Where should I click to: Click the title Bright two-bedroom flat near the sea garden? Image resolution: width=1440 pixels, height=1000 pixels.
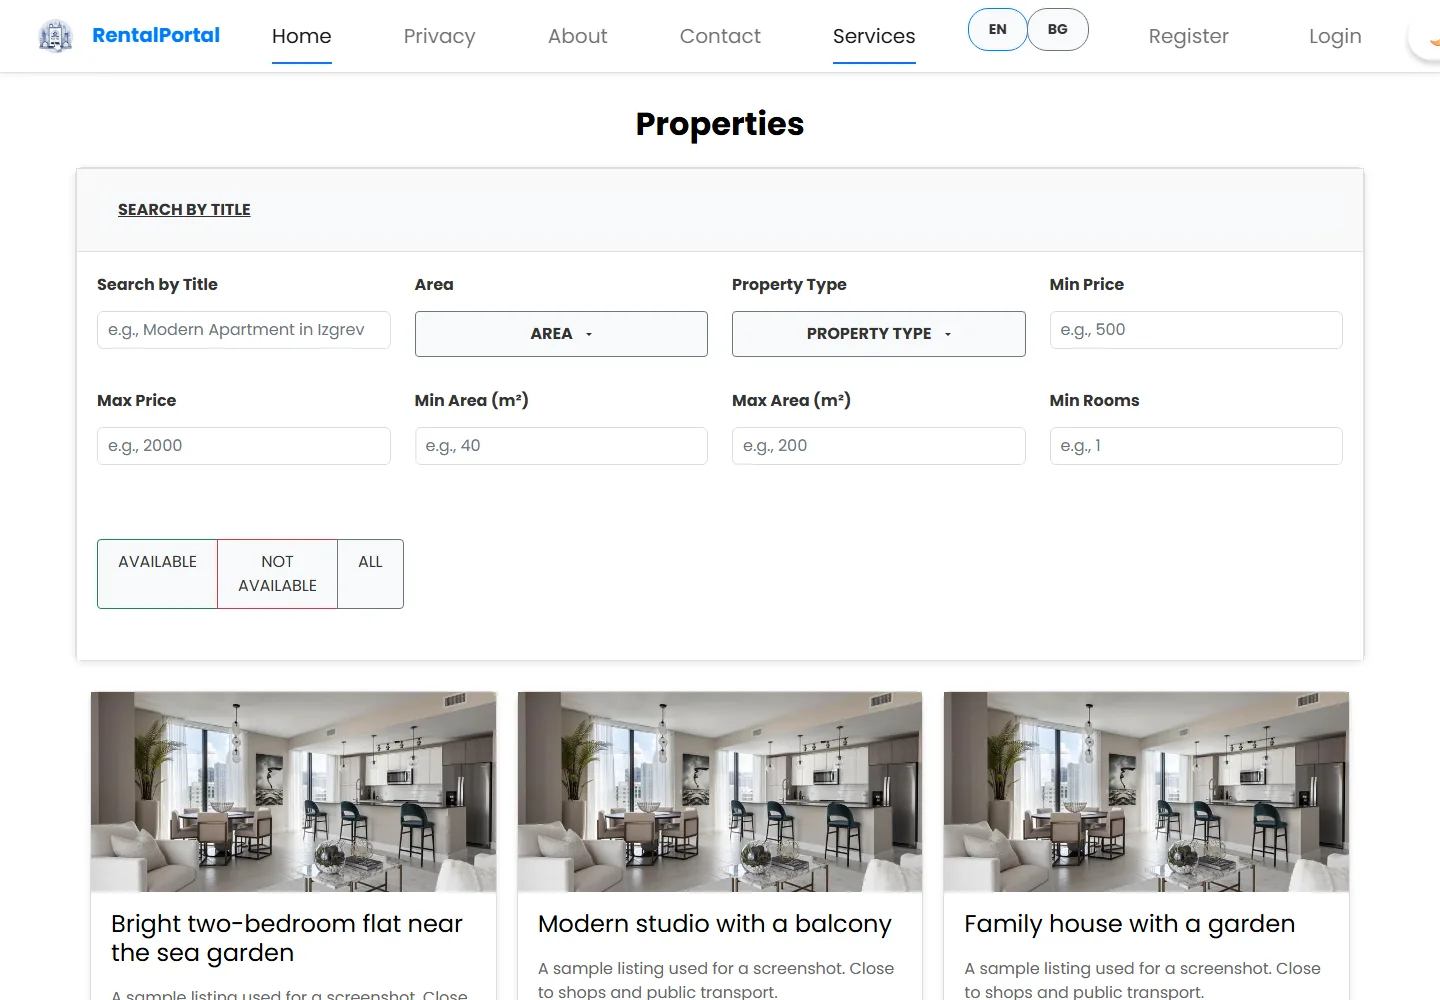coord(287,938)
